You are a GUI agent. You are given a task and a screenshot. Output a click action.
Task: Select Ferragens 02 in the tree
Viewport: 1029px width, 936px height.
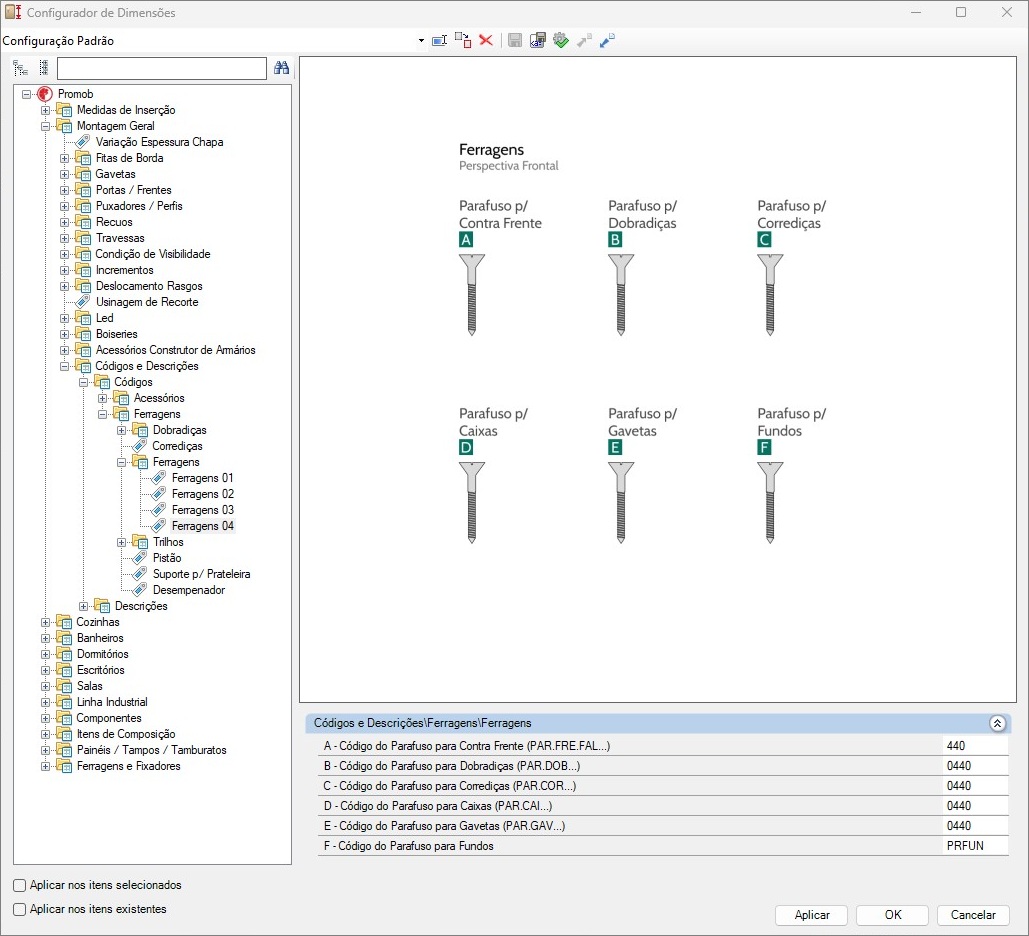202,494
